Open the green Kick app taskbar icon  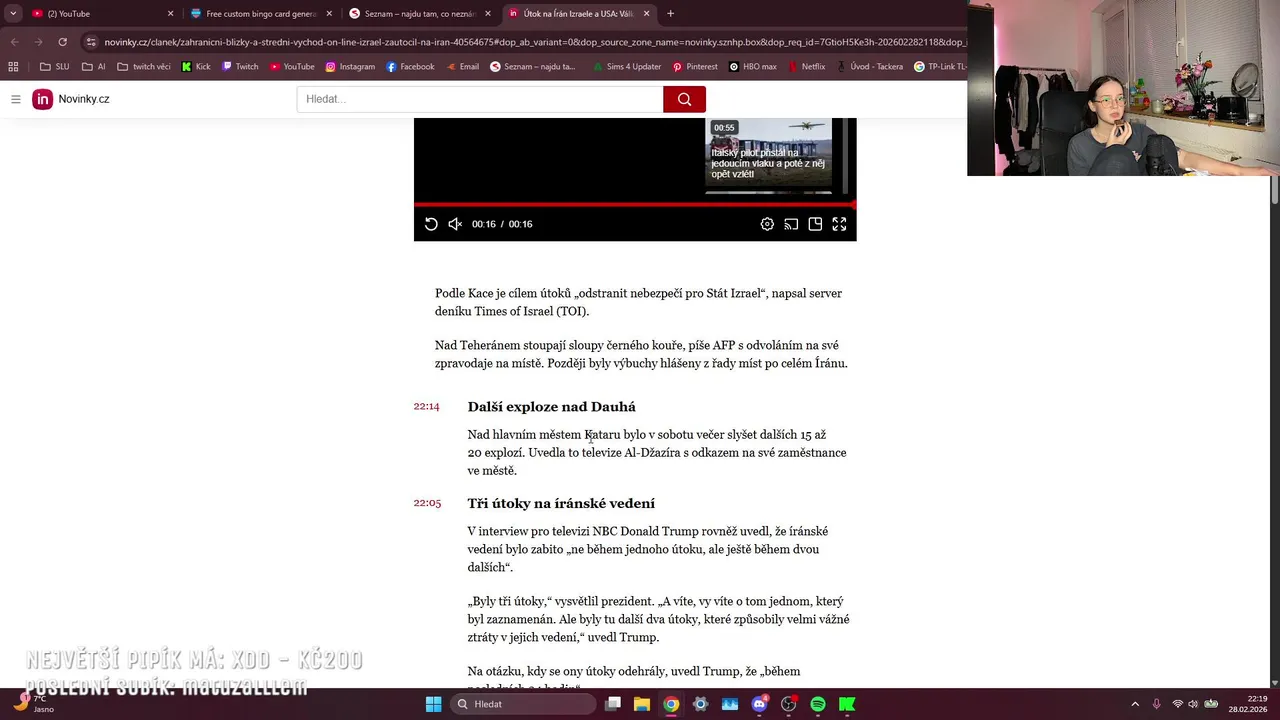point(847,704)
